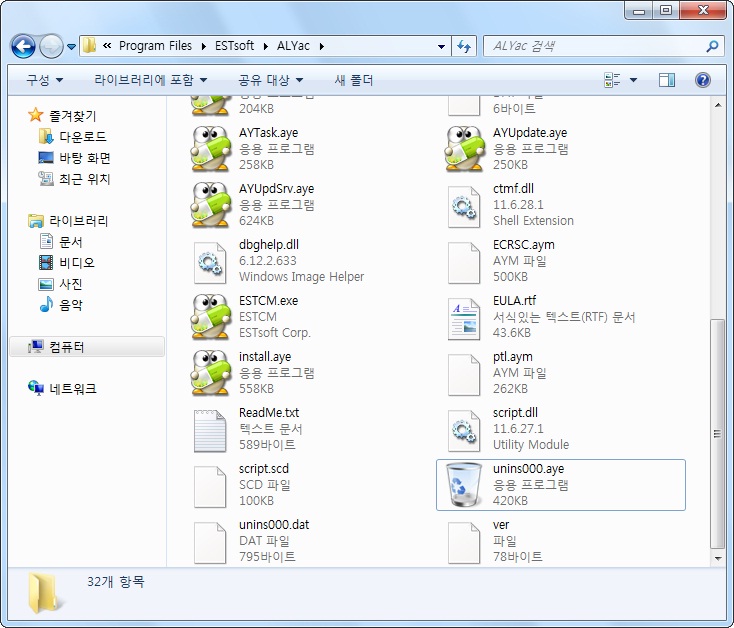
Task: Click the search magnifier icon
Action: coord(712,46)
